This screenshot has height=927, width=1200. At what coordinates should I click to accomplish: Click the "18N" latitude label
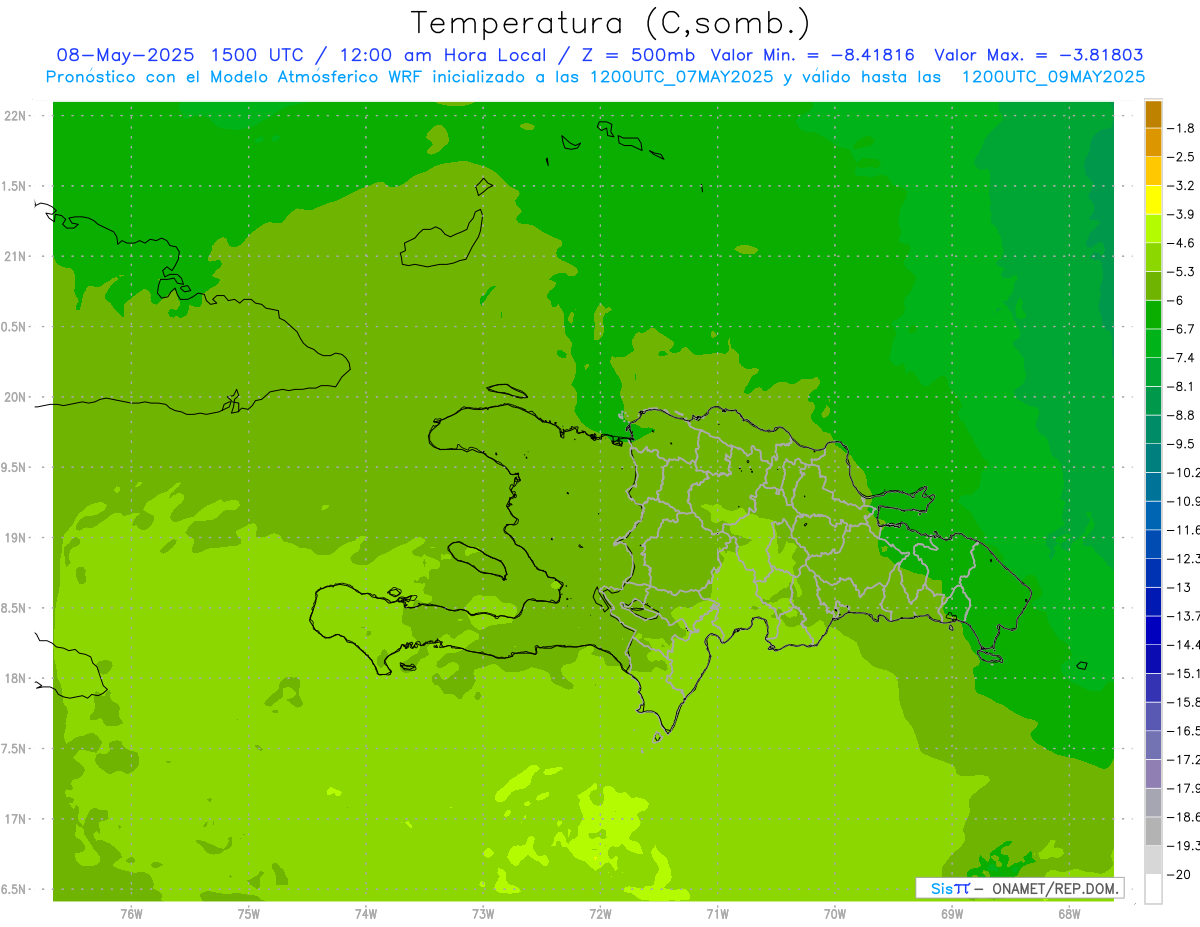(x=15, y=678)
